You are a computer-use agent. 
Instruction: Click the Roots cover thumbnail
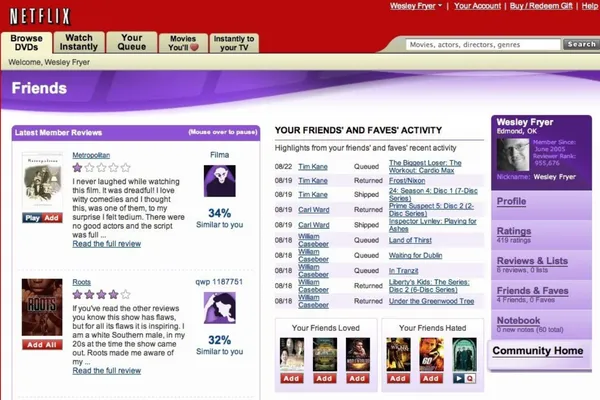(42, 307)
